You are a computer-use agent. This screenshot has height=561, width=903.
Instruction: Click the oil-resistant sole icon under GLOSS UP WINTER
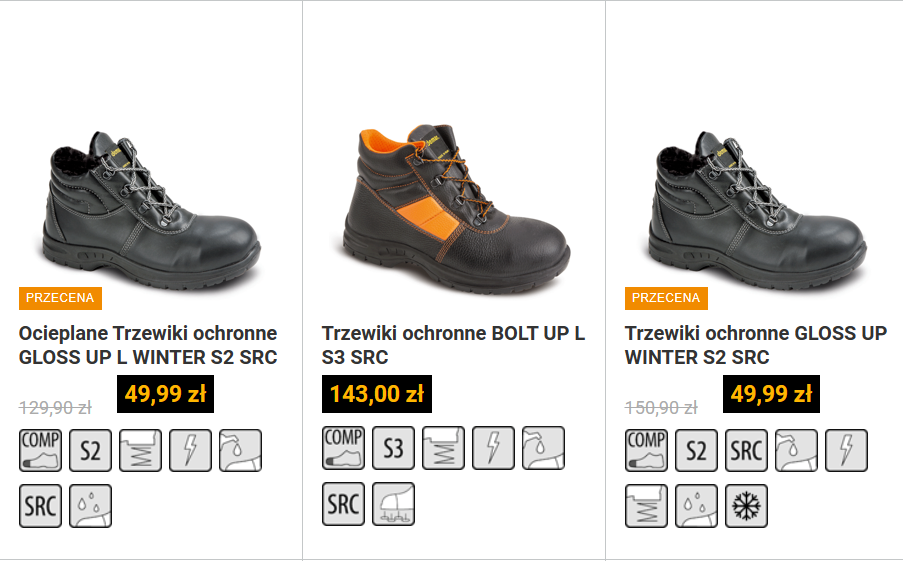[796, 450]
